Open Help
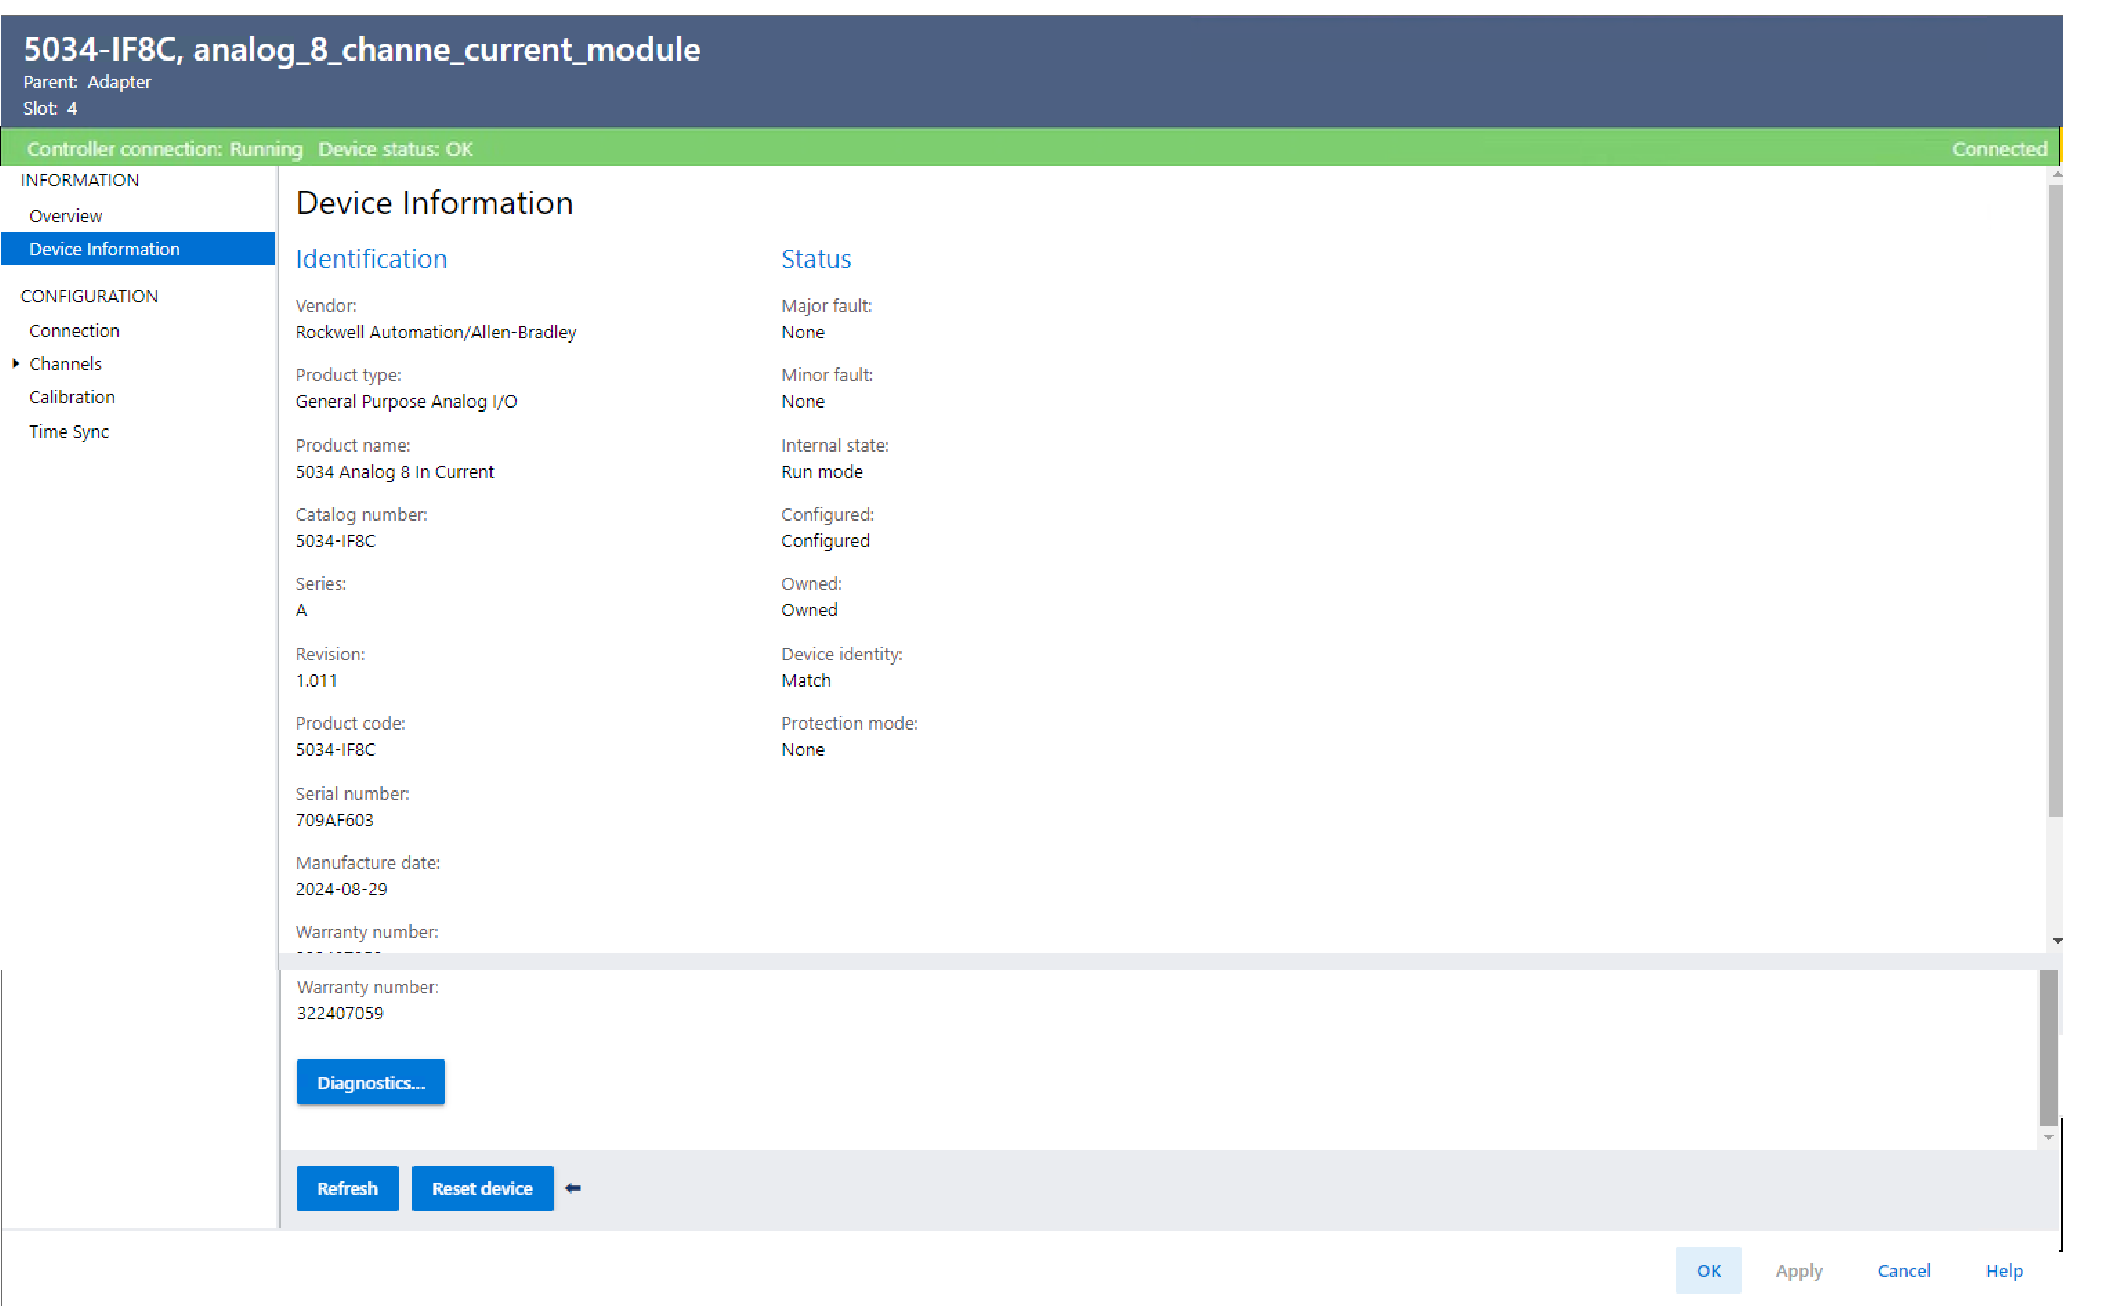The image size is (2103, 1314). [x=2004, y=1270]
